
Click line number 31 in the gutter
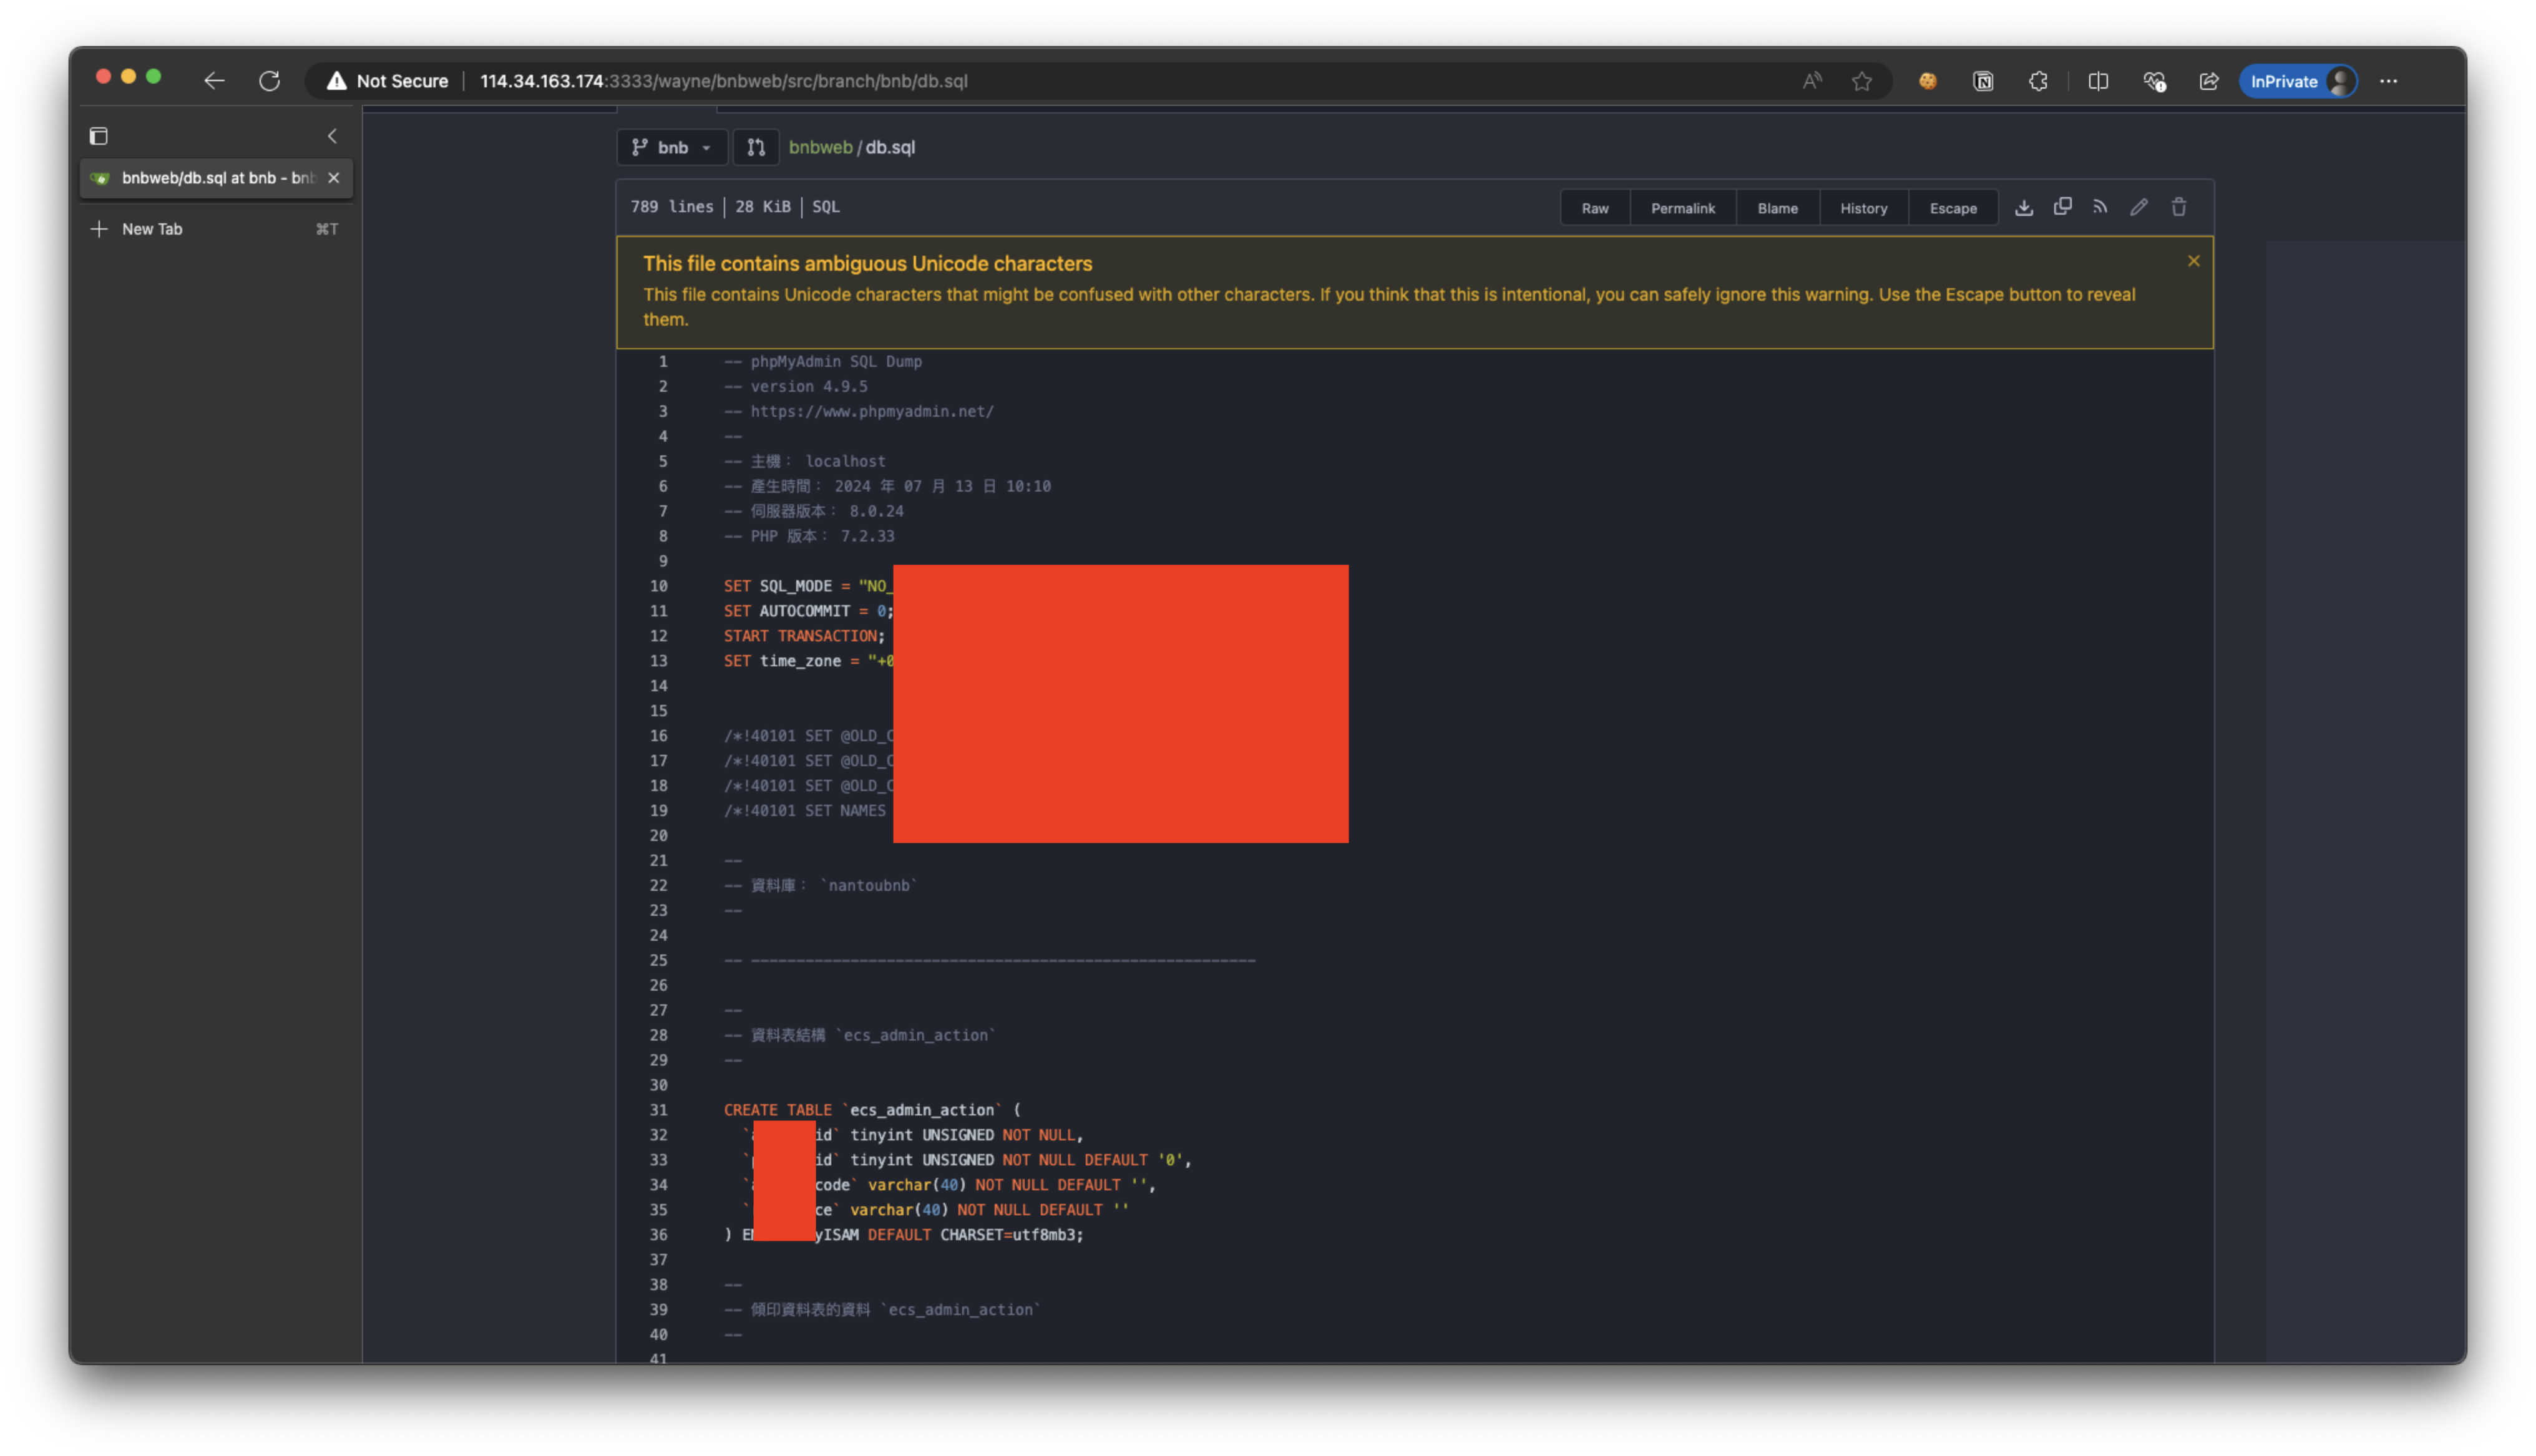pos(658,1110)
